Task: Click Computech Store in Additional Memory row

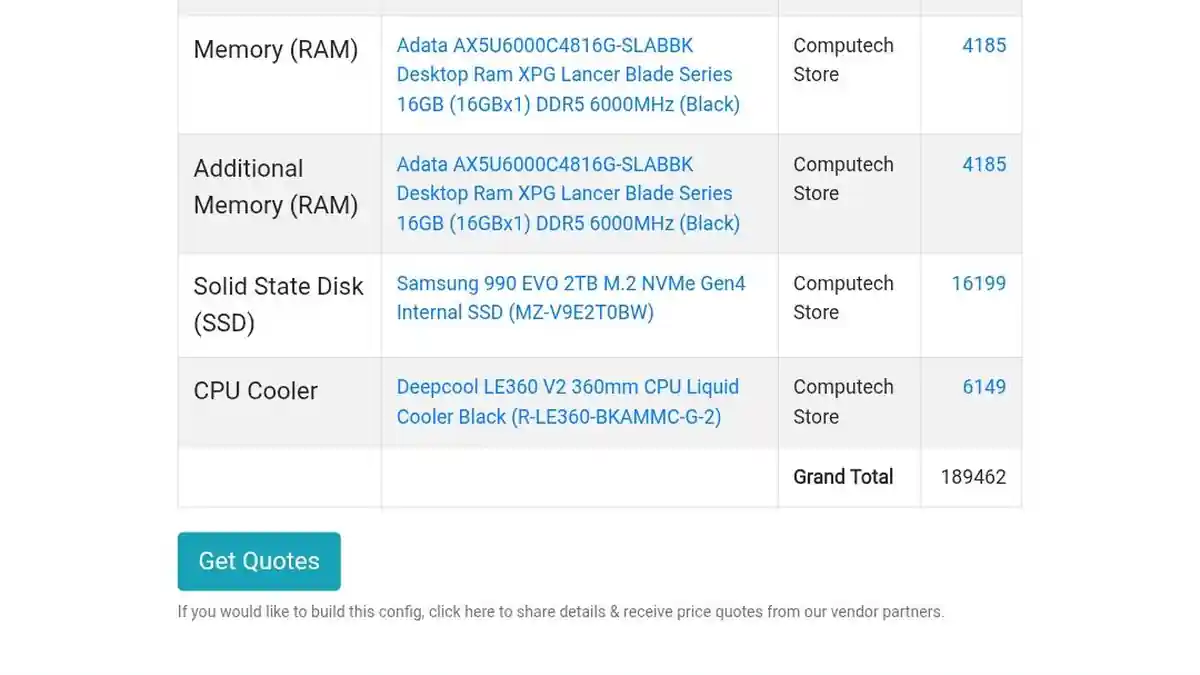Action: point(843,179)
